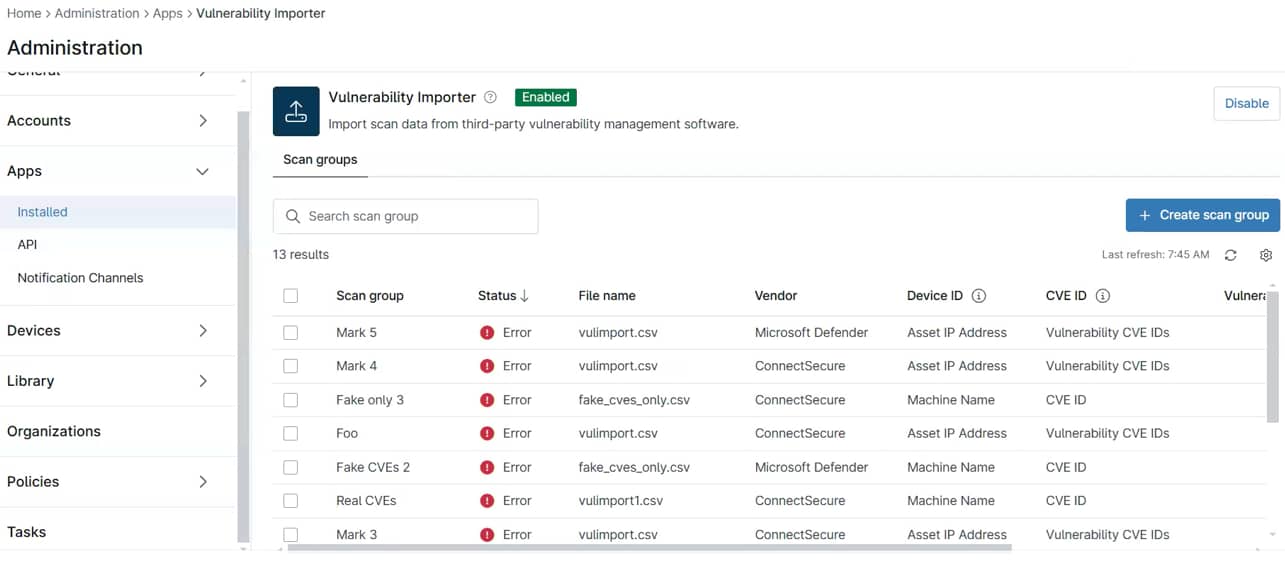Go to Home breadcrumb link
The image size is (1285, 578).
pos(24,13)
